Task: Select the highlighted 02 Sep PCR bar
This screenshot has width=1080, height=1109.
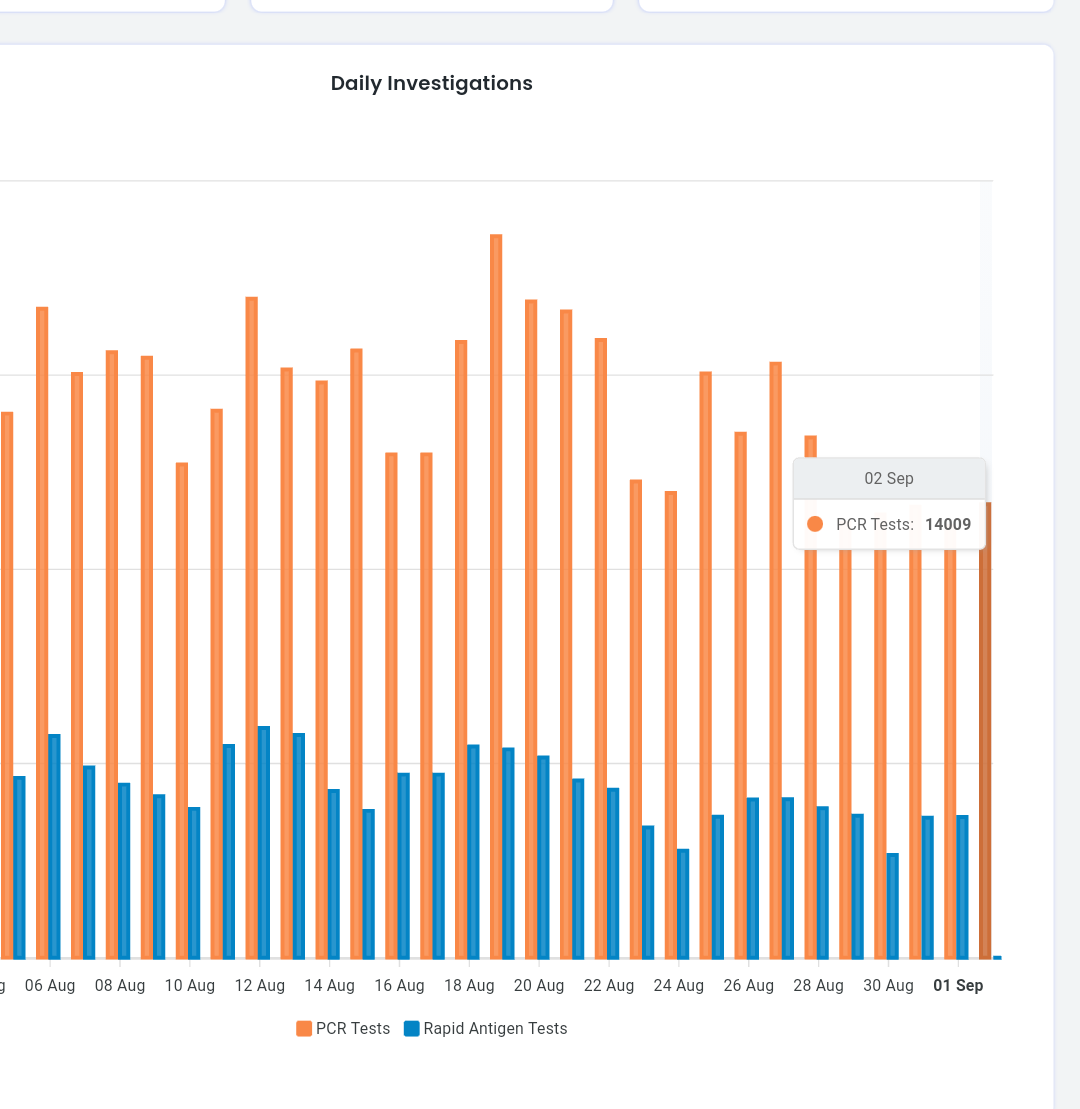Action: tap(985, 731)
